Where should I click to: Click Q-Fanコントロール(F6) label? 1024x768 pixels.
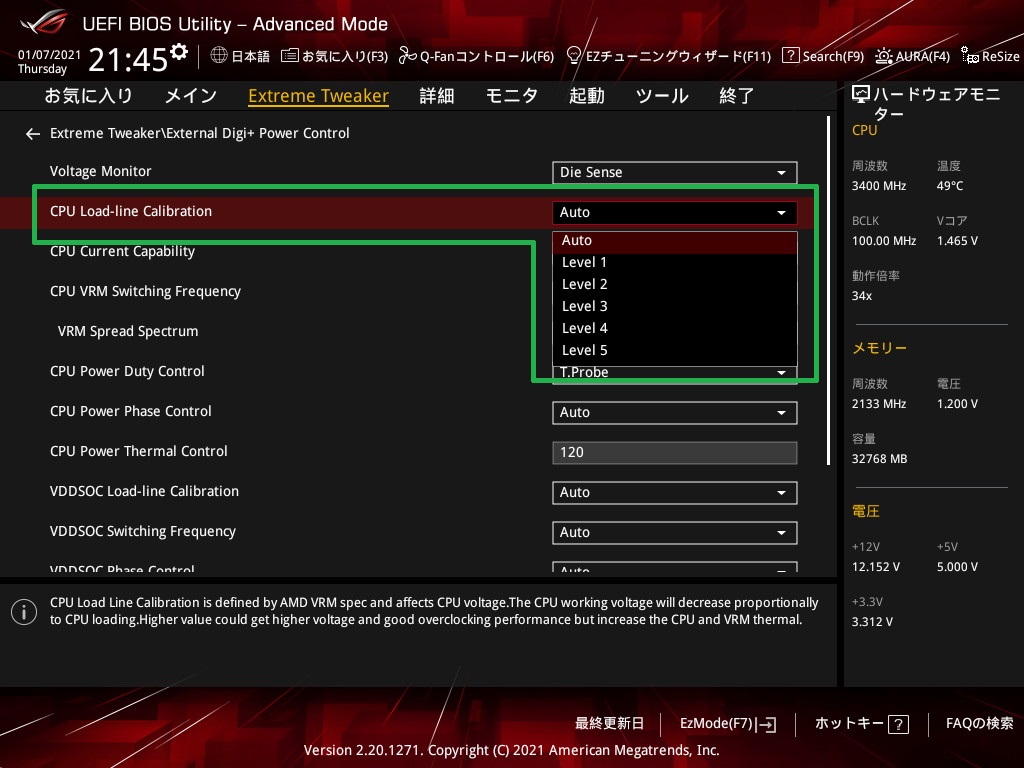pyautogui.click(x=487, y=57)
